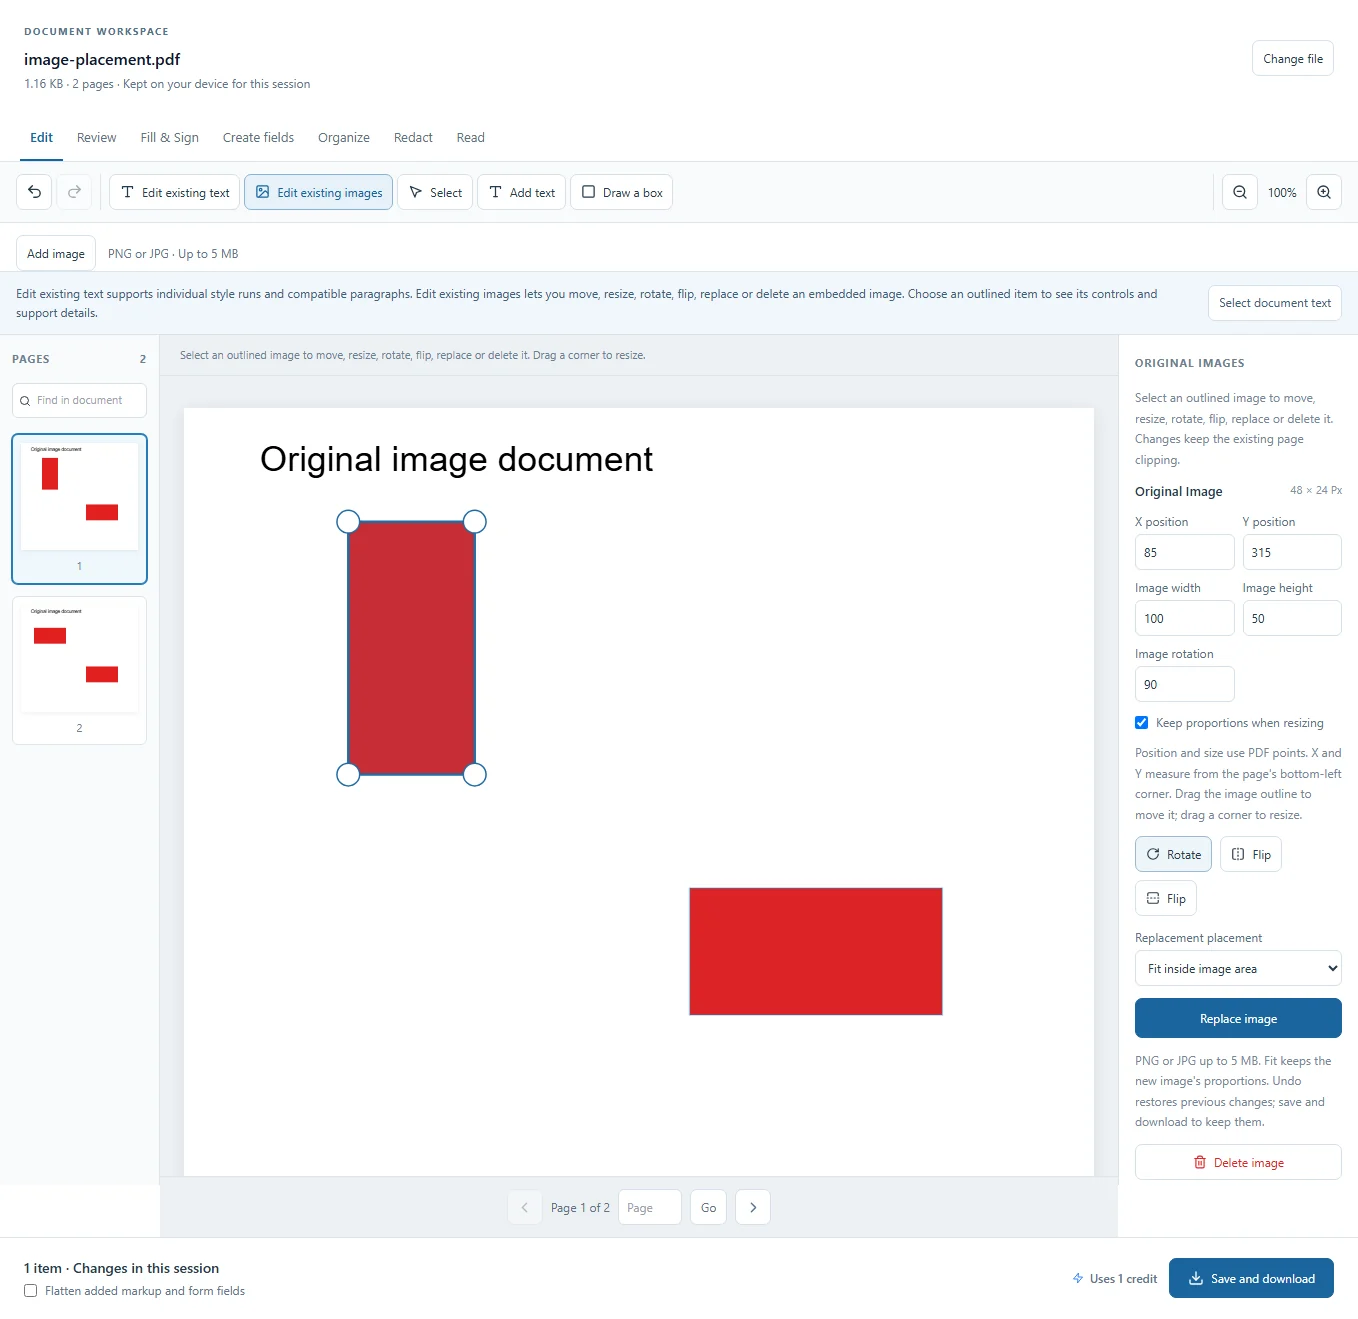The width and height of the screenshot is (1358, 1319).
Task: Choose the Add text tool
Action: coord(521,192)
